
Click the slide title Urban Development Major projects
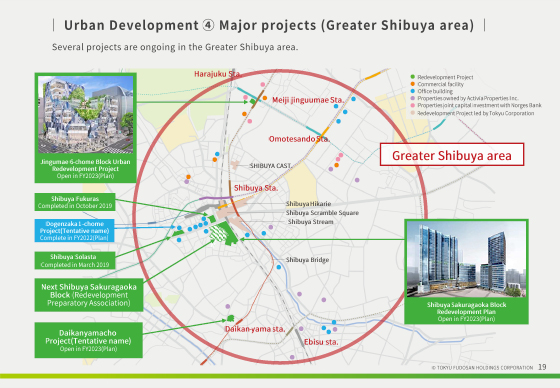click(269, 25)
